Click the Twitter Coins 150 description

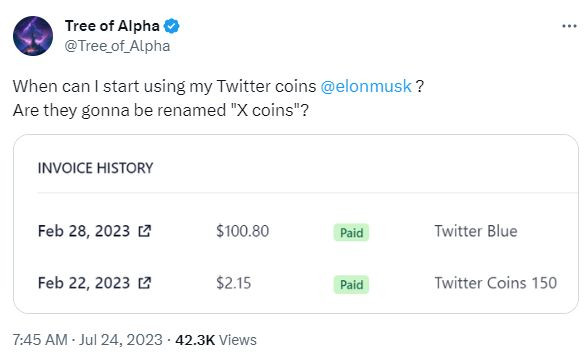(495, 283)
